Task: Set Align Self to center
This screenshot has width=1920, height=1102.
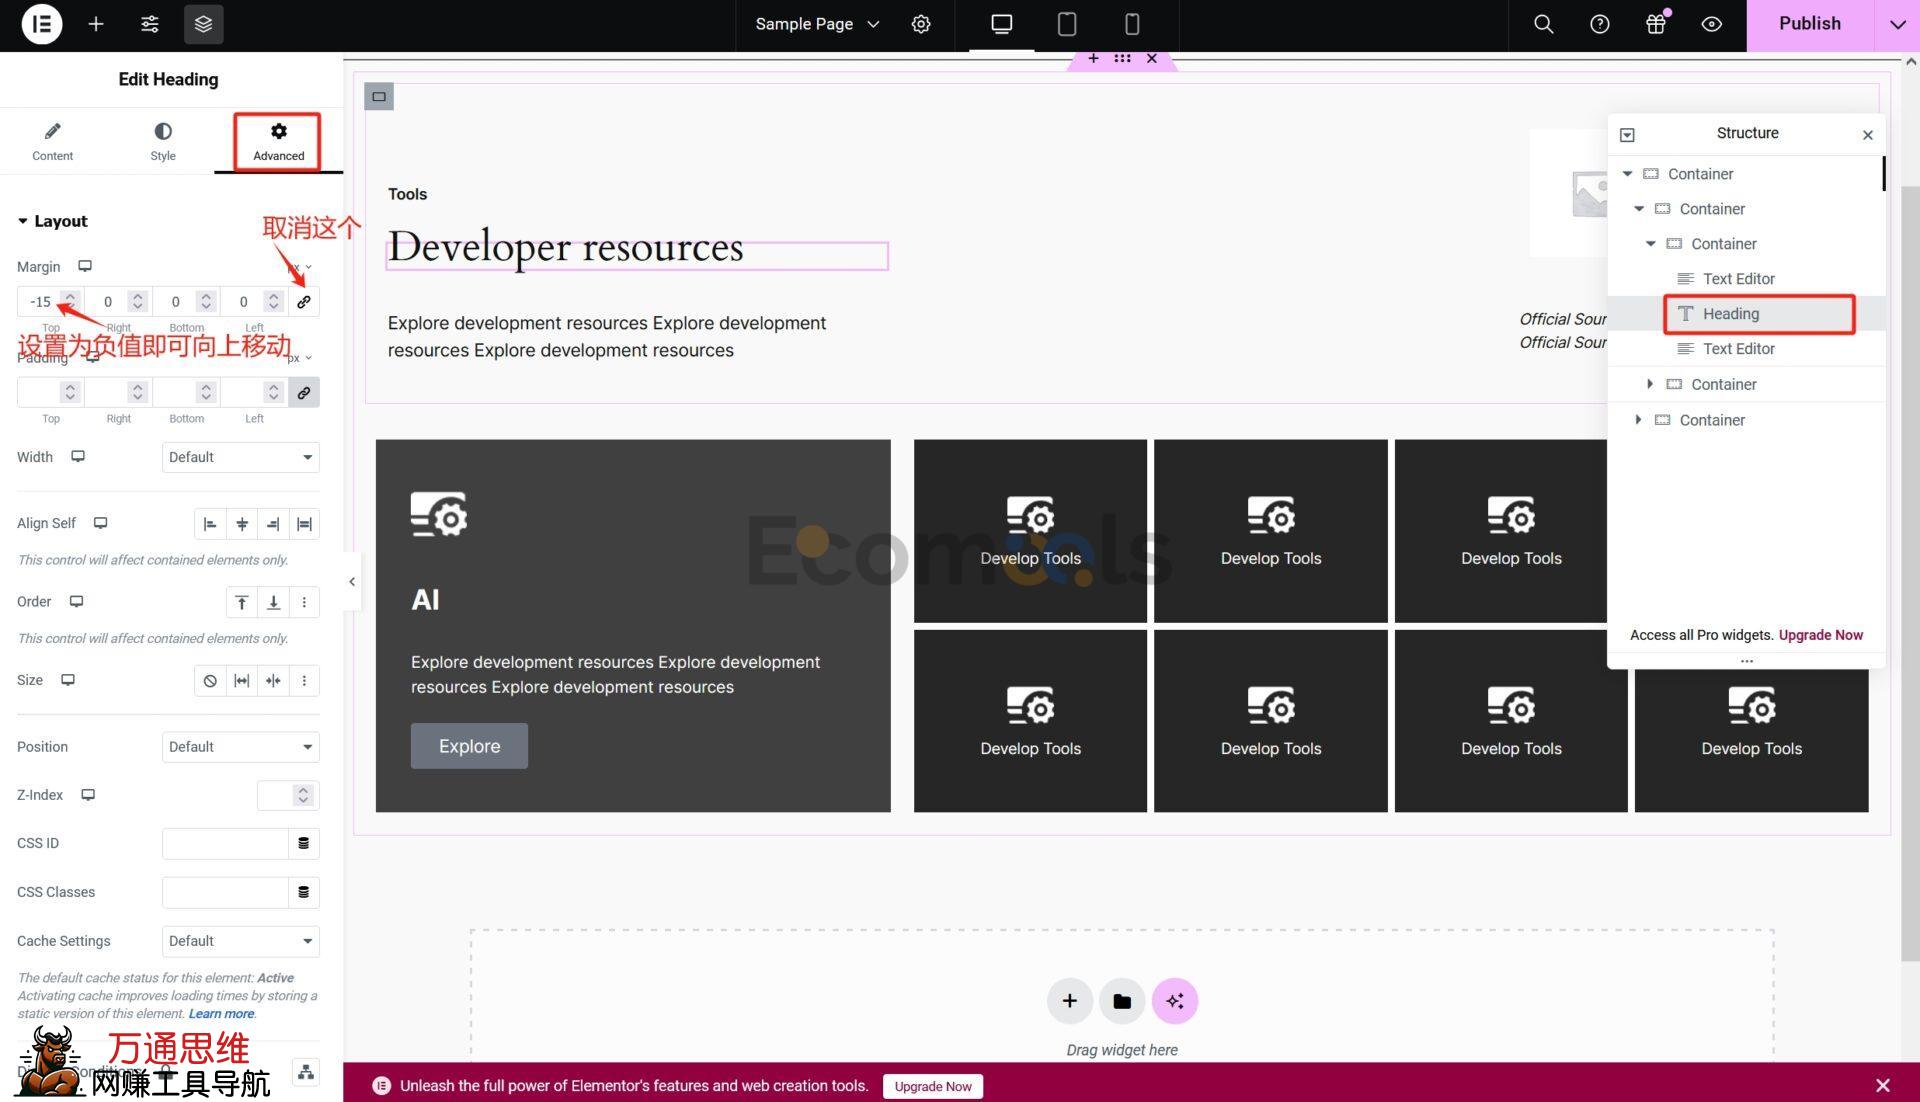Action: [242, 523]
